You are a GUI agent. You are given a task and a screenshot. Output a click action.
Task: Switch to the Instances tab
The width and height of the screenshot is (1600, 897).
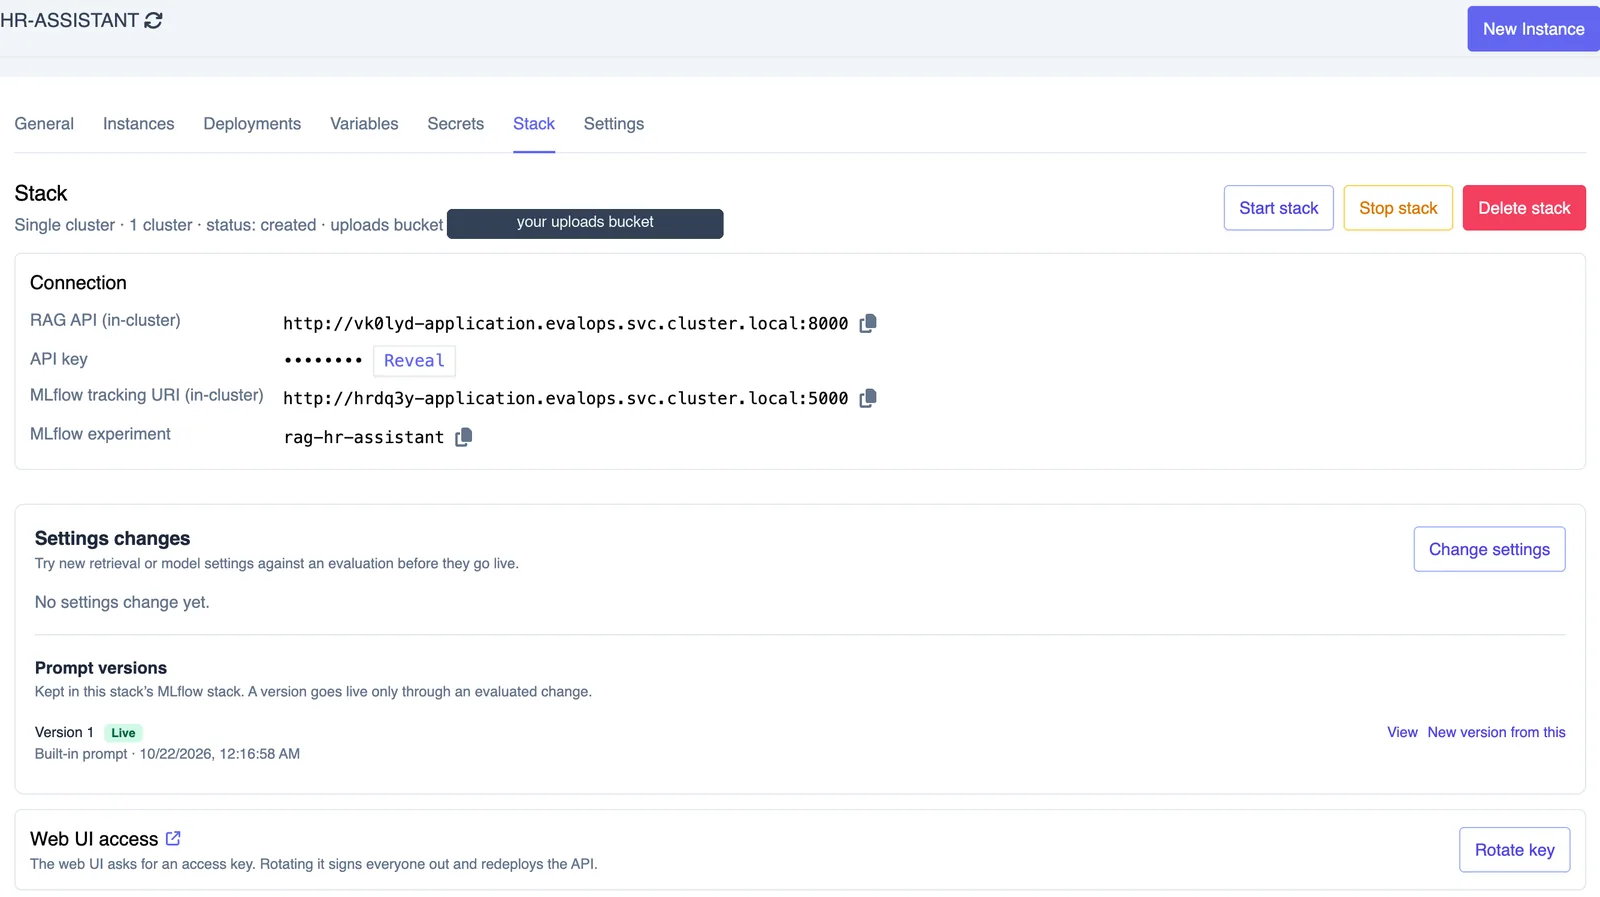138,124
